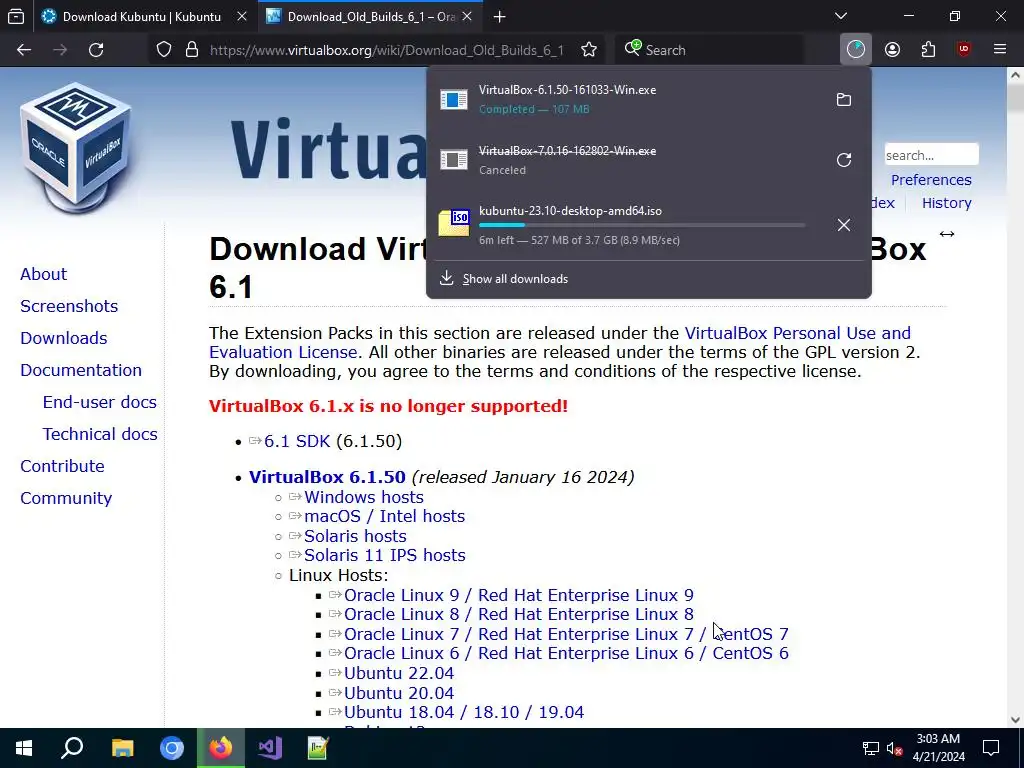Image resolution: width=1024 pixels, height=768 pixels.
Task: Bookmark this page with the star icon
Action: pyautogui.click(x=589, y=50)
